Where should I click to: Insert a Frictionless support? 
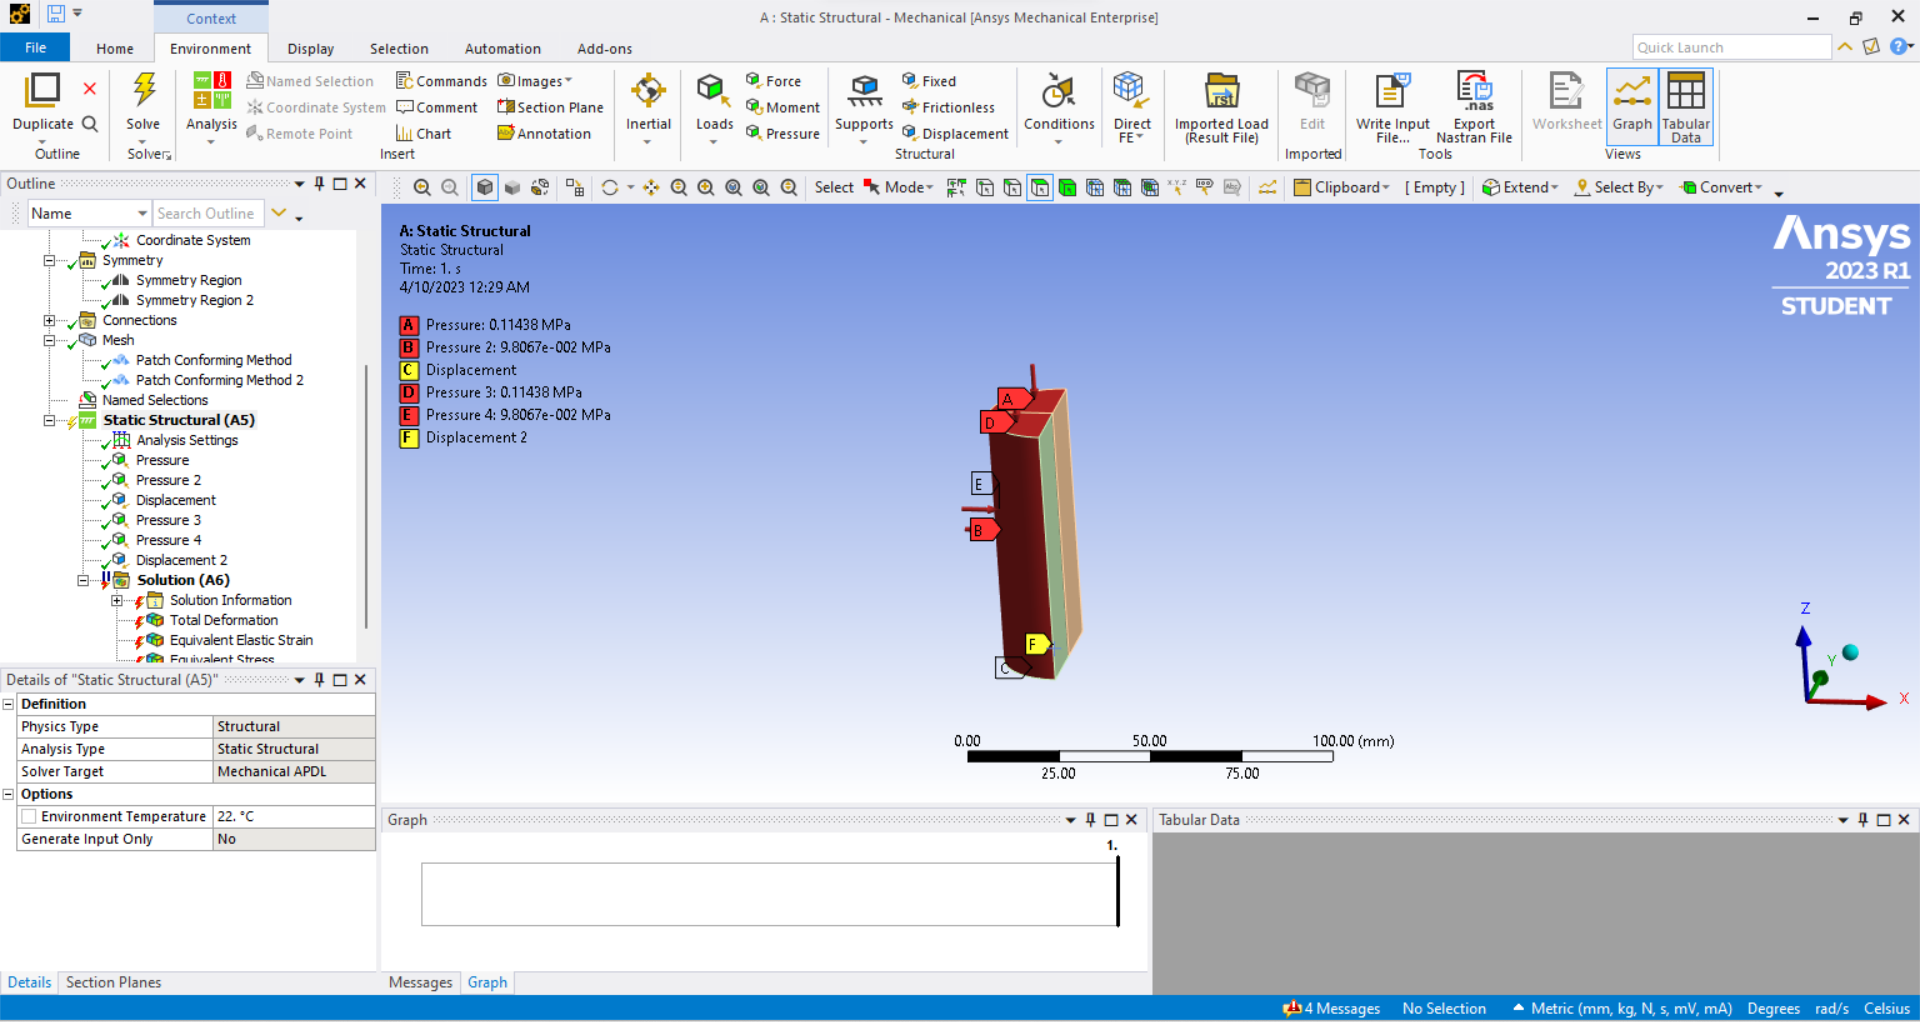tap(948, 107)
